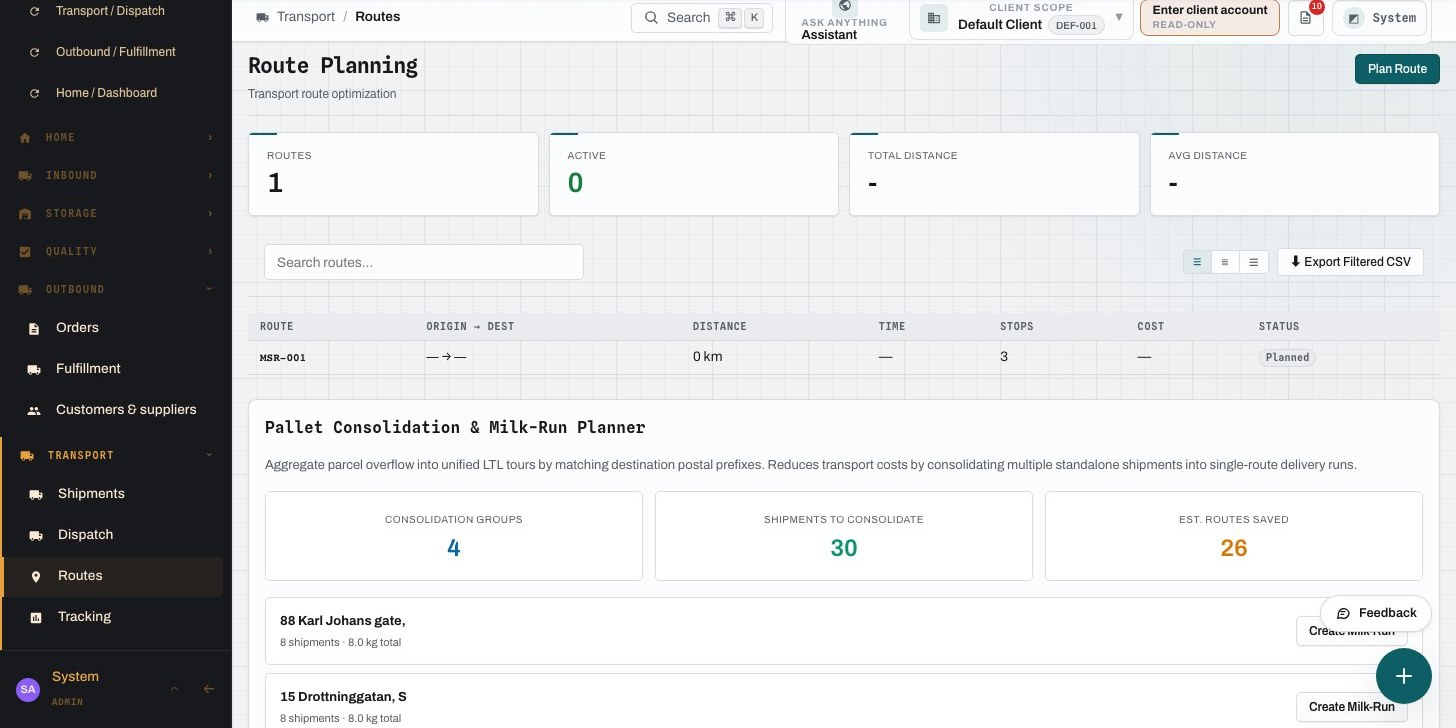Viewport: 1456px width, 728px height.
Task: Open the Client Scope dropdown arrow
Action: 1119,17
